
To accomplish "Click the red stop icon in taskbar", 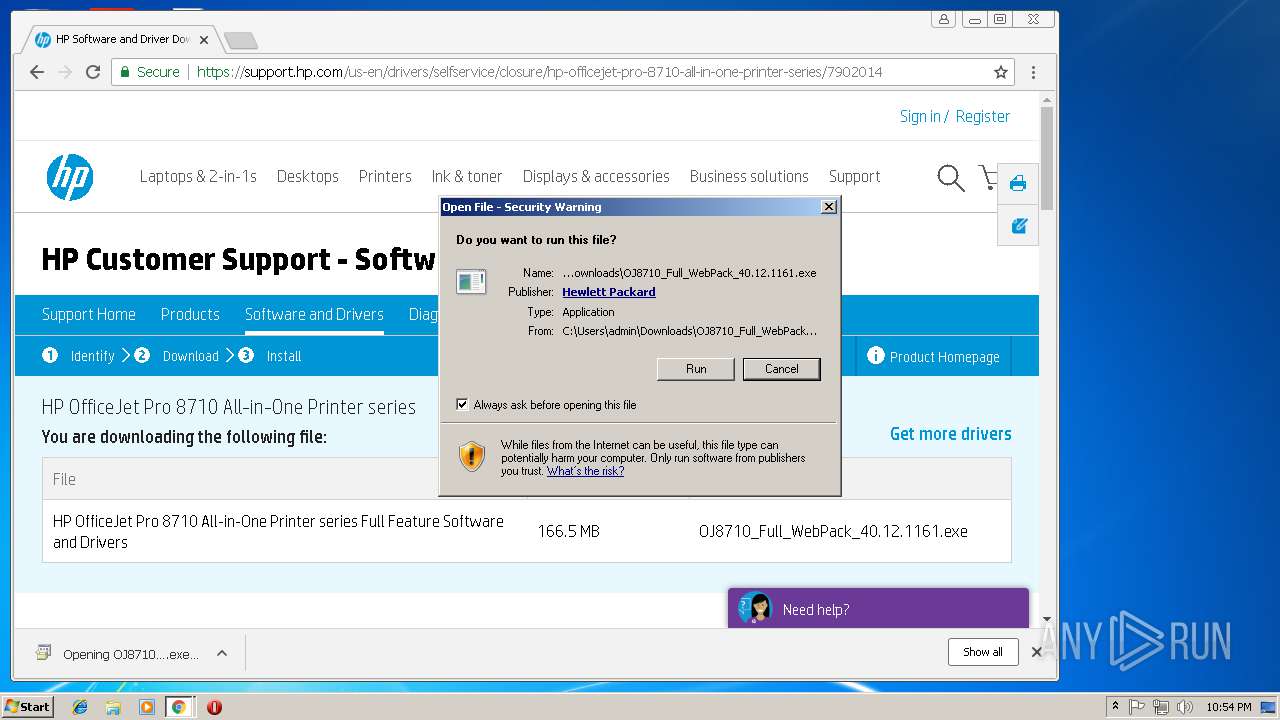I will 214,707.
